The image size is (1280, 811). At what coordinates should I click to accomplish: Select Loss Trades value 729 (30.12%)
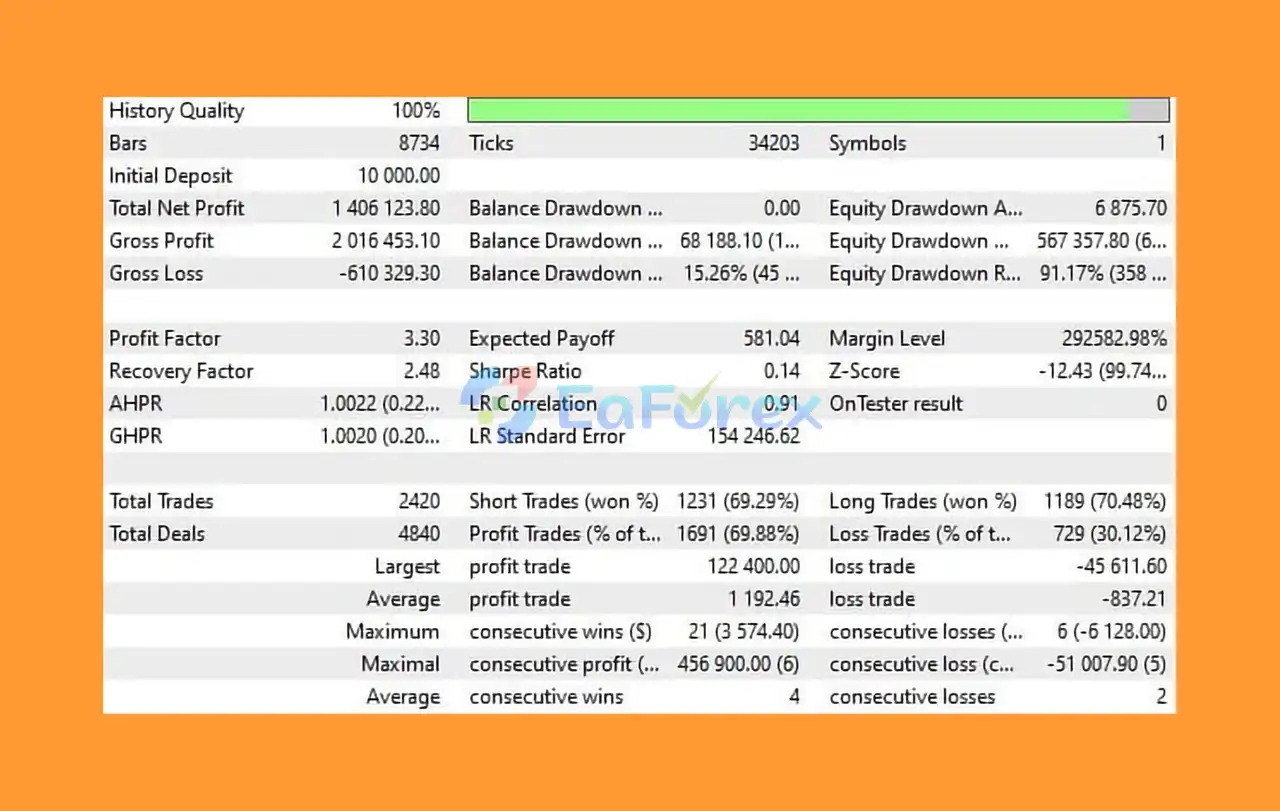click(1110, 534)
